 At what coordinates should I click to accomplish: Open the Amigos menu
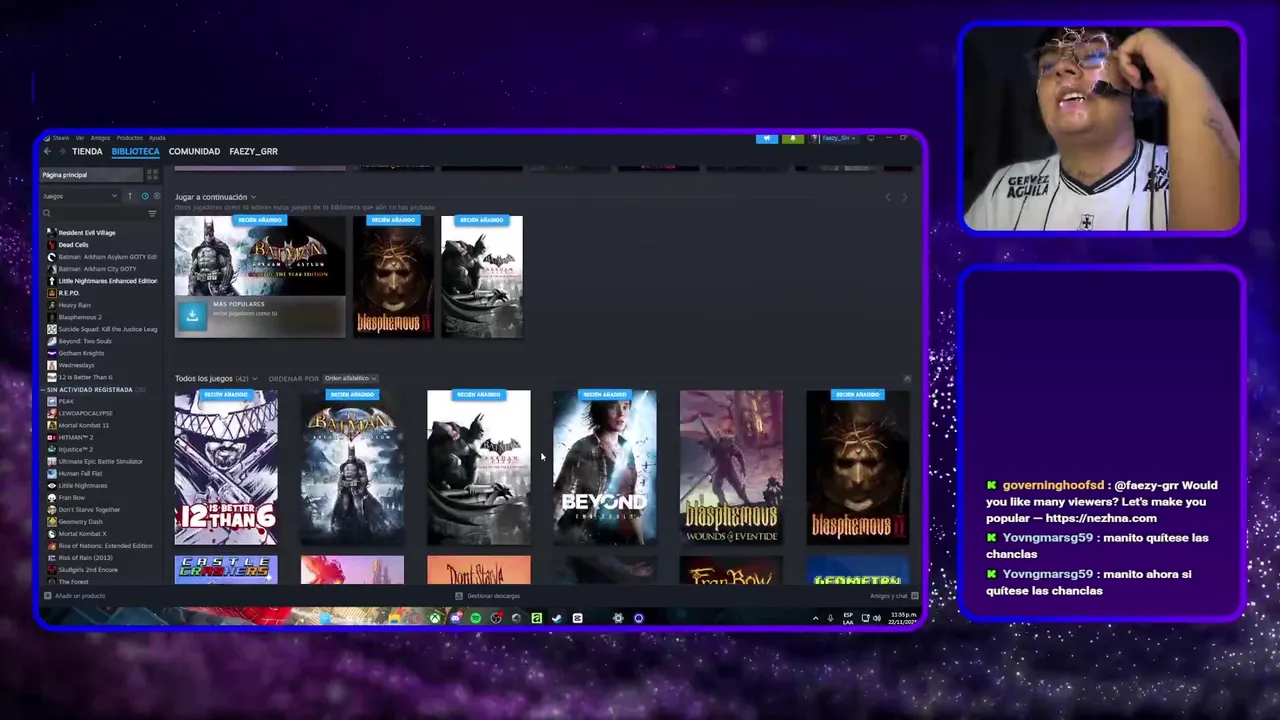pos(100,138)
